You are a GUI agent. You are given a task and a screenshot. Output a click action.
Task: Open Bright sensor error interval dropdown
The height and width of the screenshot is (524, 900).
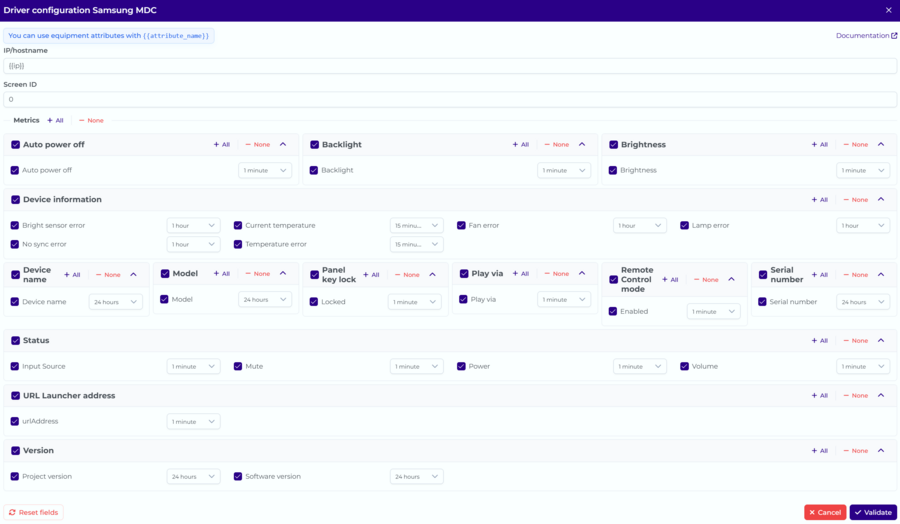193,226
